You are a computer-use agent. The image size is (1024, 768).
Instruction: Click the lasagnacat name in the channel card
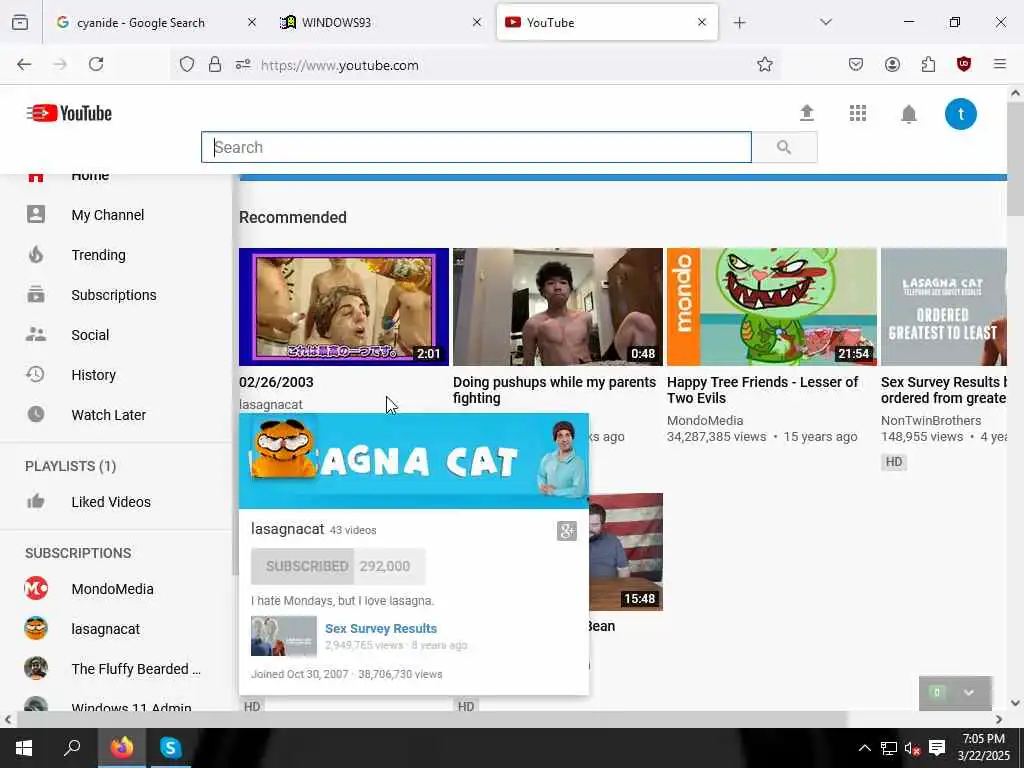287,529
